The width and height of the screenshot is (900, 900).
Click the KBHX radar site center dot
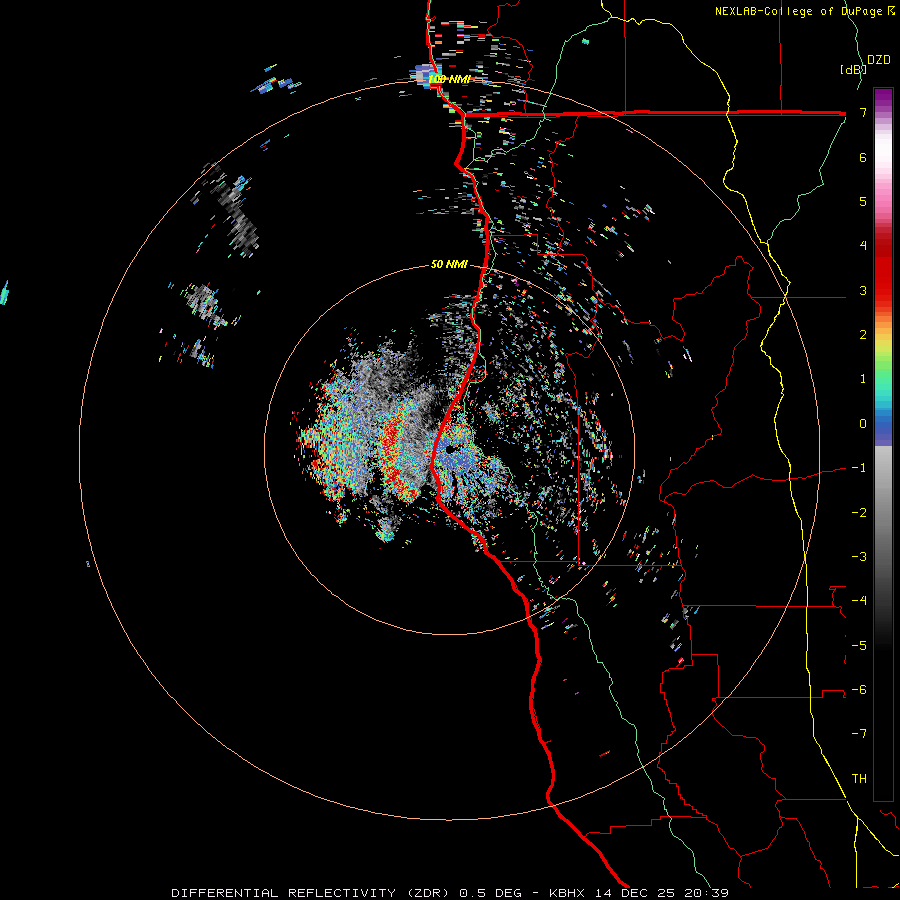(450, 449)
